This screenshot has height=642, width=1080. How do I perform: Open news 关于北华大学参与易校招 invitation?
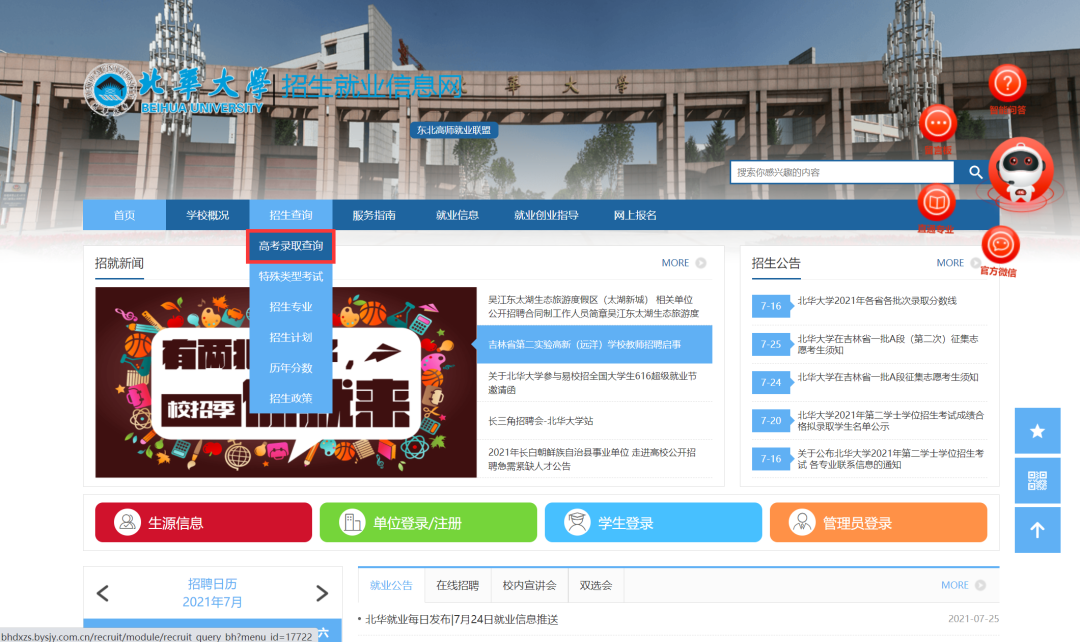coord(592,383)
